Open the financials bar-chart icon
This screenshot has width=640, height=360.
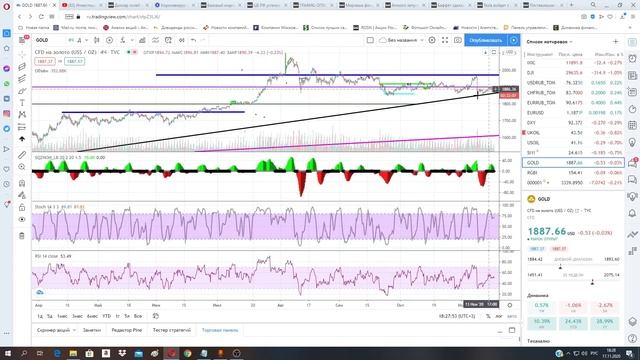pos(142,40)
